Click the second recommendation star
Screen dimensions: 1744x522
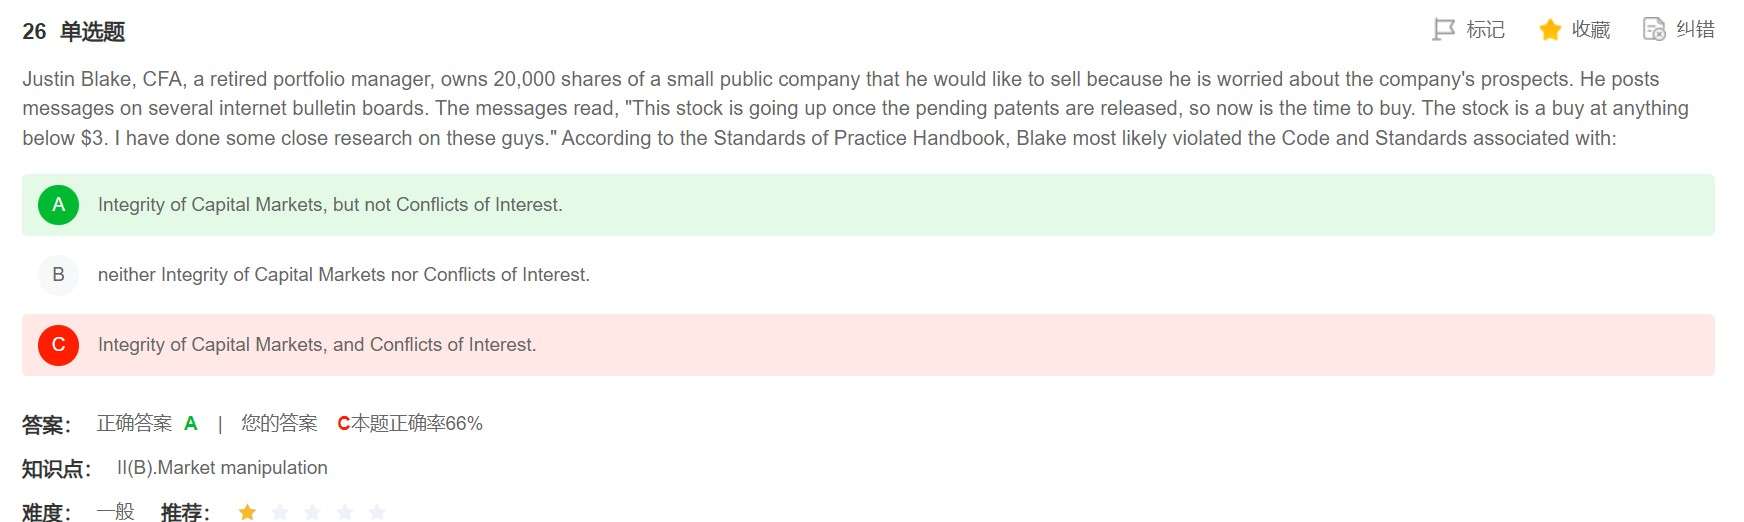[280, 512]
